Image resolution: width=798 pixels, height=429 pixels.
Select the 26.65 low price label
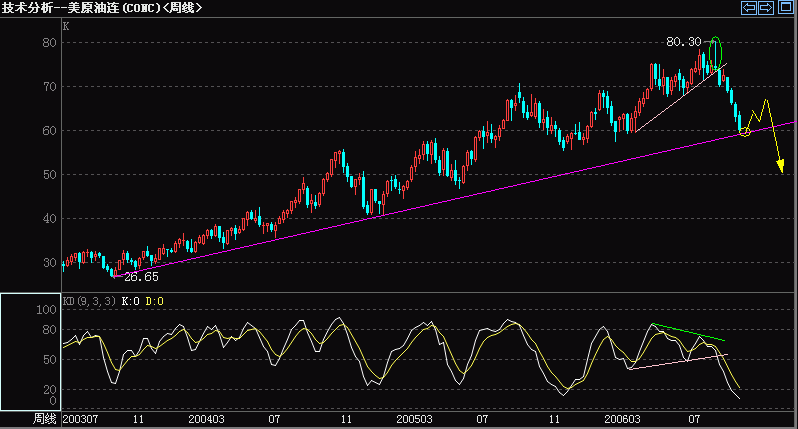[x=139, y=276]
